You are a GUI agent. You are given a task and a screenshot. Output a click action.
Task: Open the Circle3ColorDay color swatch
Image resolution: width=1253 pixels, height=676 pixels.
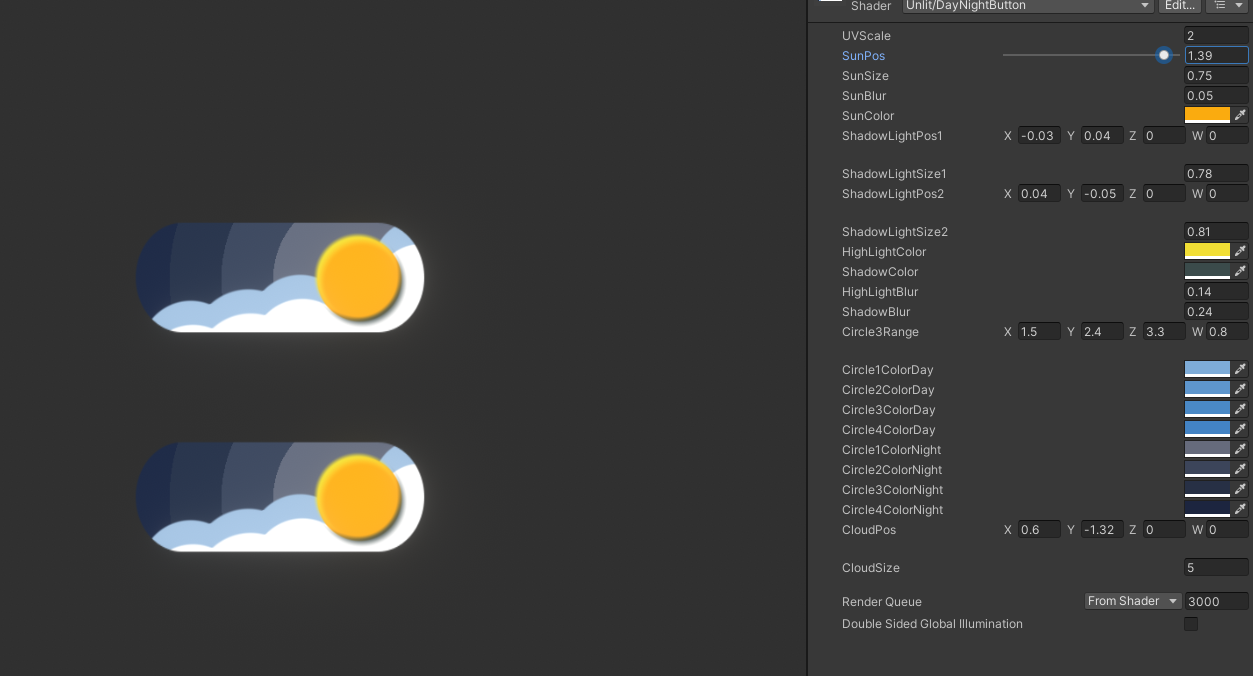(x=1207, y=409)
